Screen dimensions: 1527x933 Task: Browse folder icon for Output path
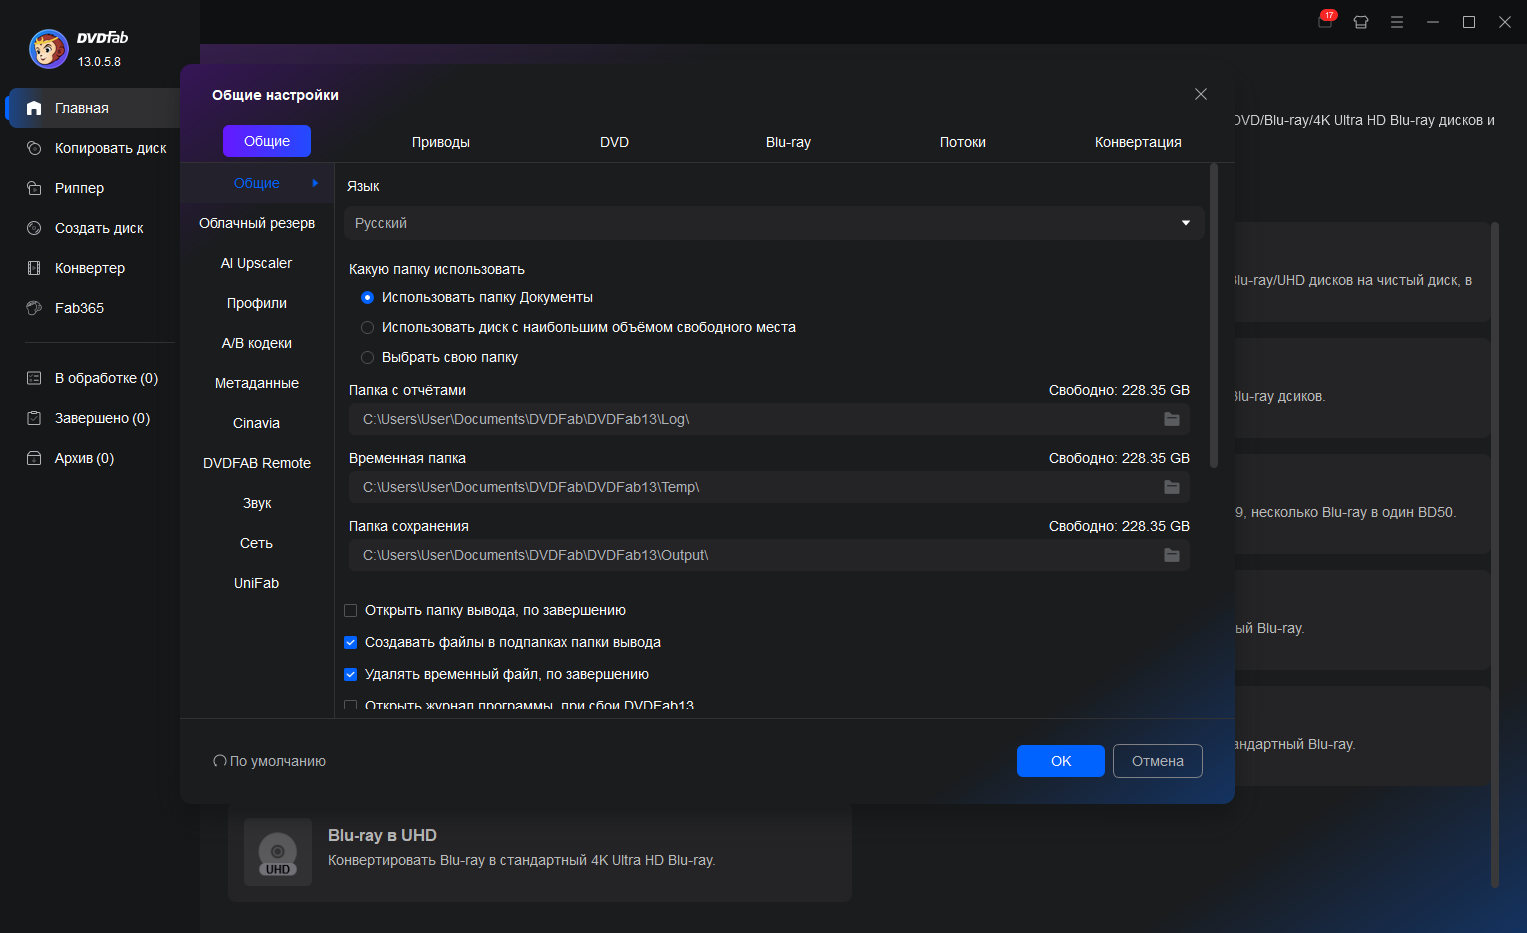tap(1171, 555)
